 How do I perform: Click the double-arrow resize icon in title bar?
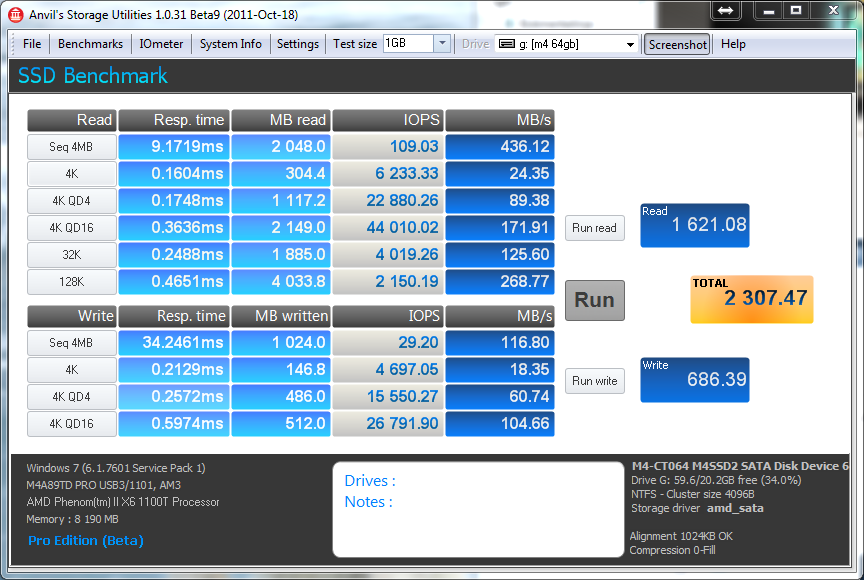click(725, 10)
